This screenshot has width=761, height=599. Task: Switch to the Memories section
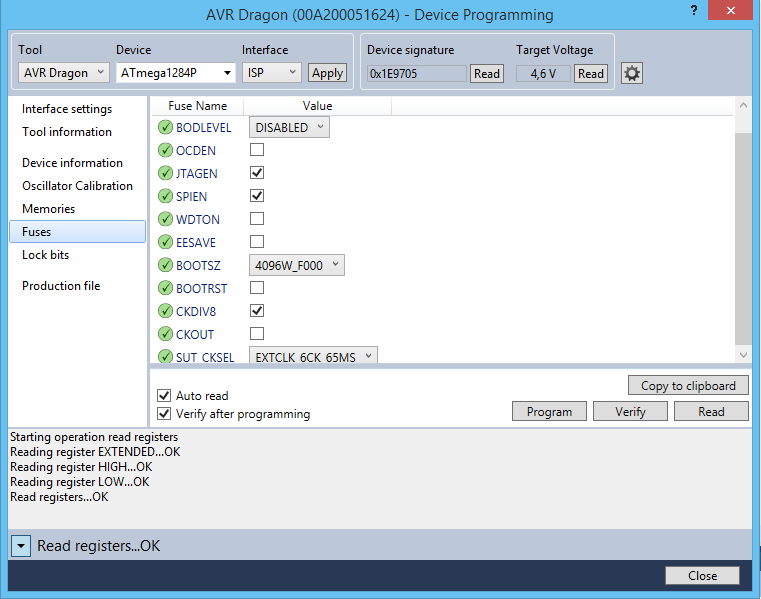point(49,209)
